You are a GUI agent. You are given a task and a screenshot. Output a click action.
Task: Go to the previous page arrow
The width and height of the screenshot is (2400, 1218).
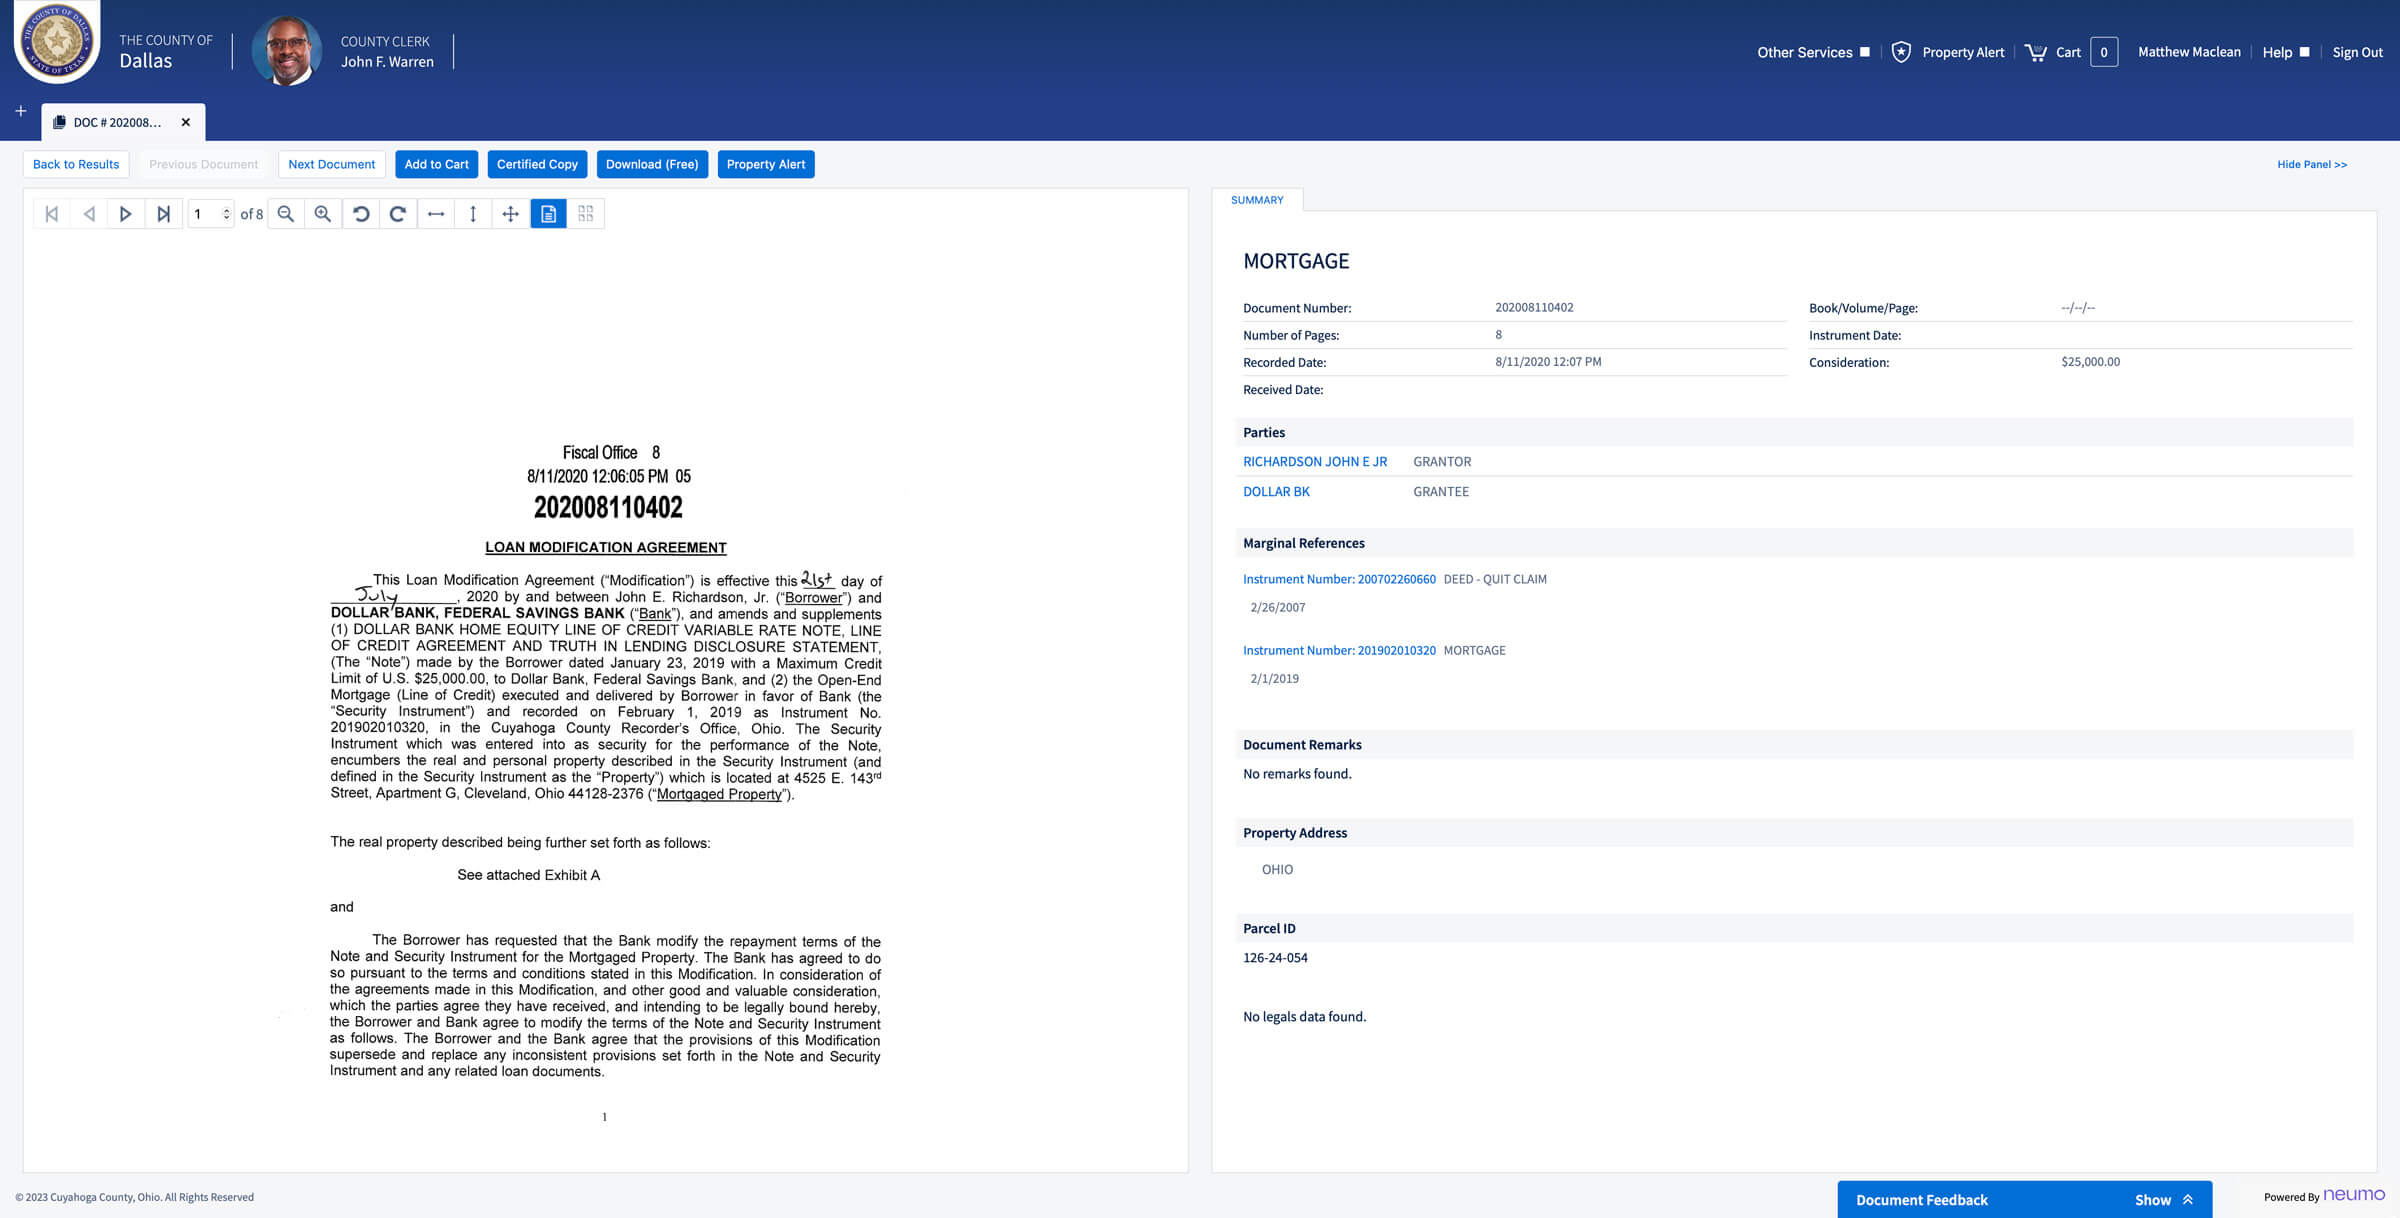89,214
